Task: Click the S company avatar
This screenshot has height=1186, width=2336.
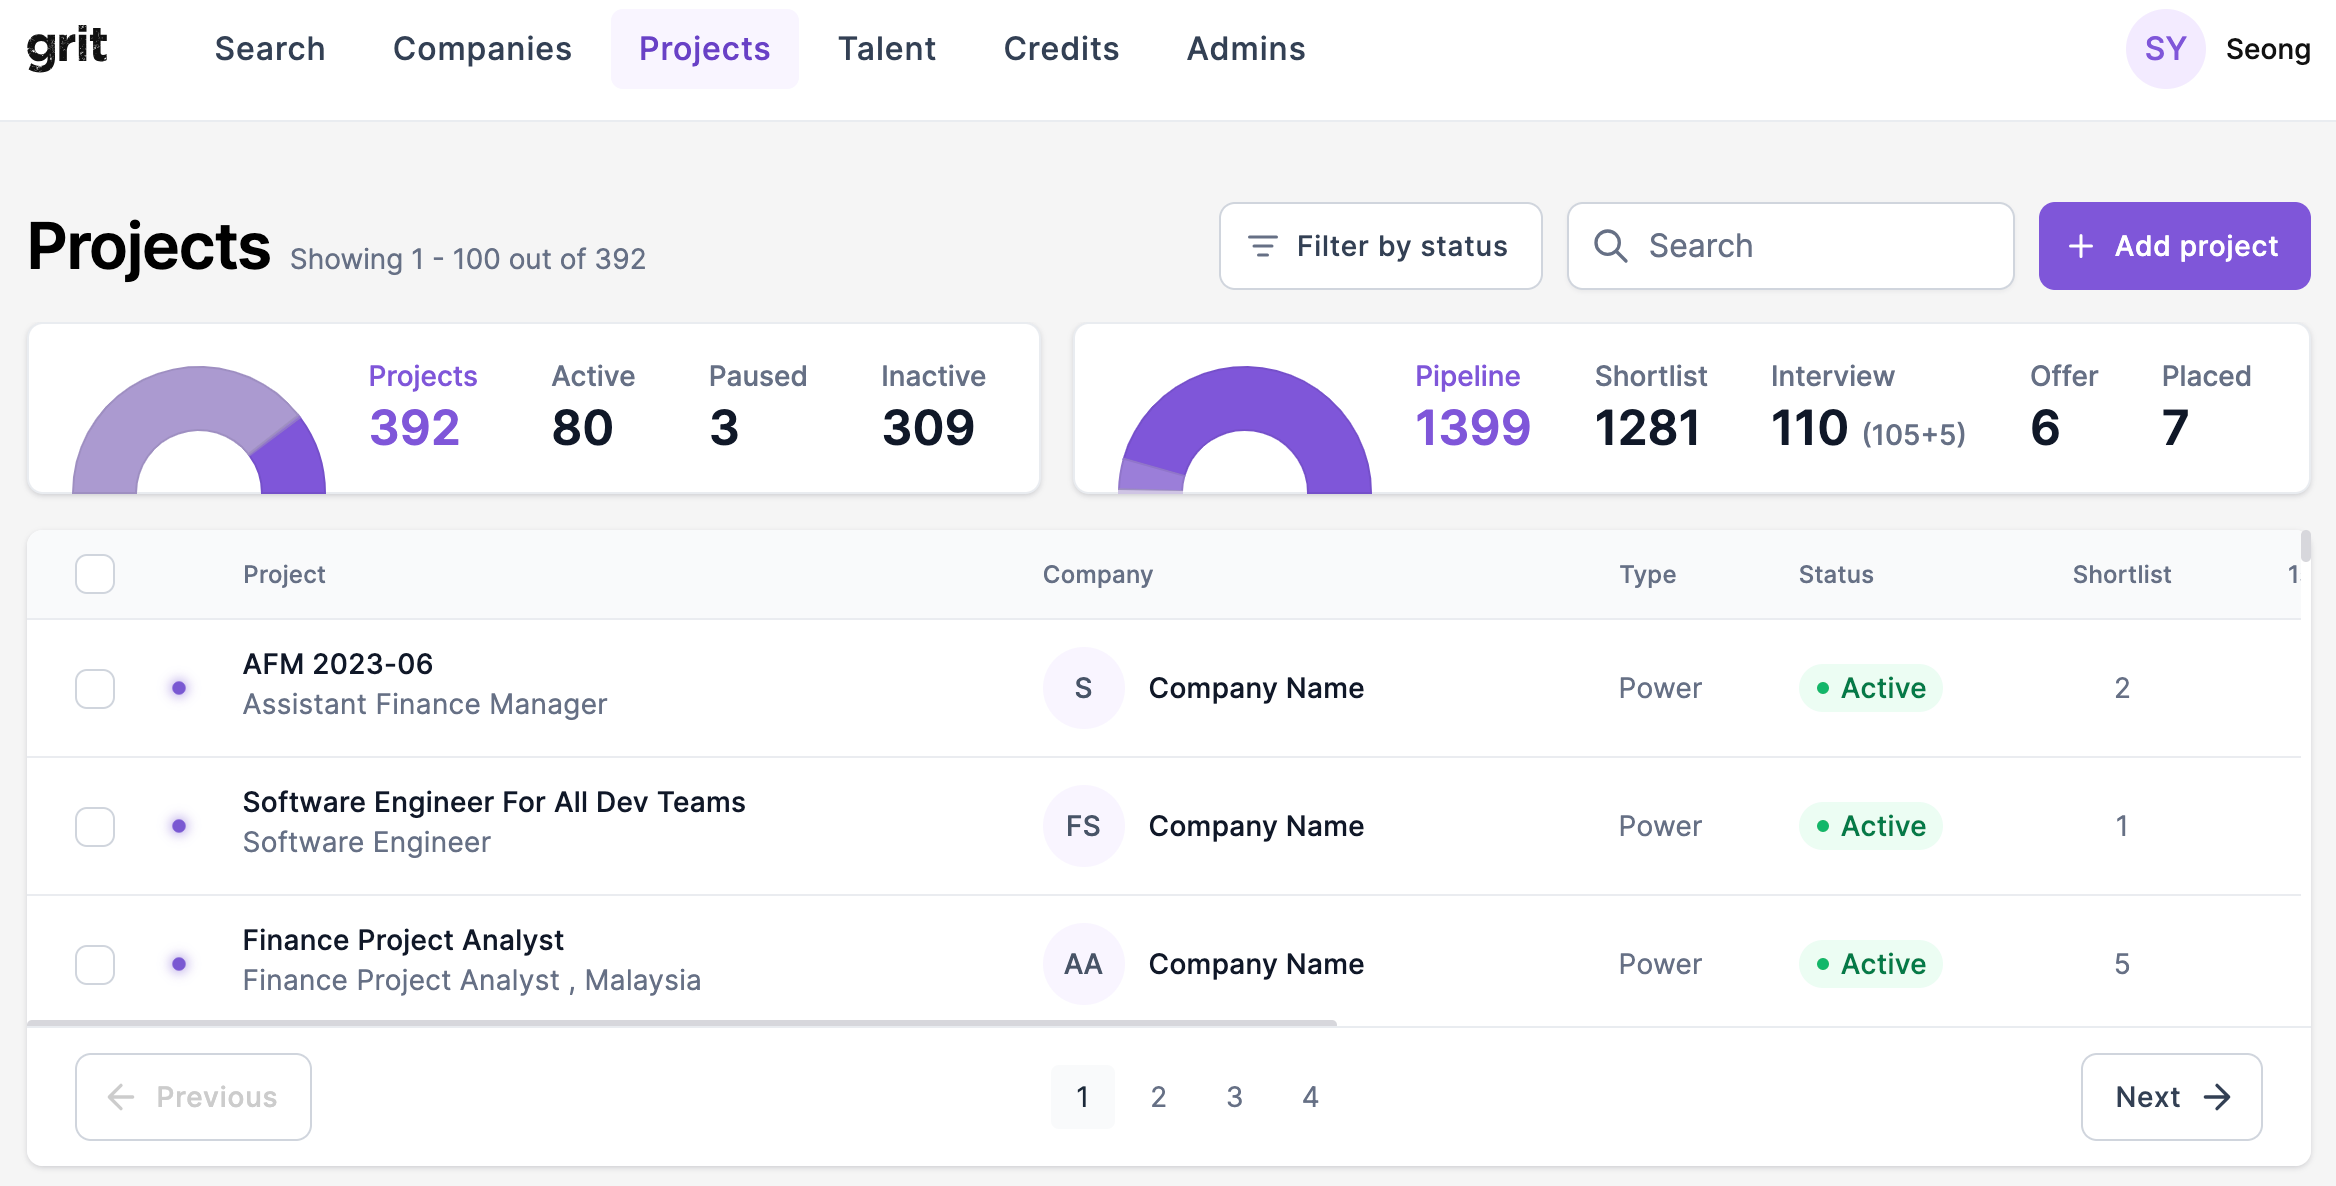Action: coord(1083,688)
